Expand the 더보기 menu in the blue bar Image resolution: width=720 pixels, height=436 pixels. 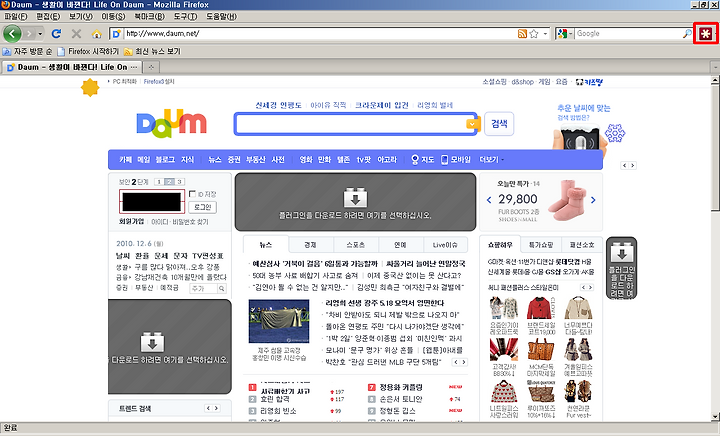(491, 160)
